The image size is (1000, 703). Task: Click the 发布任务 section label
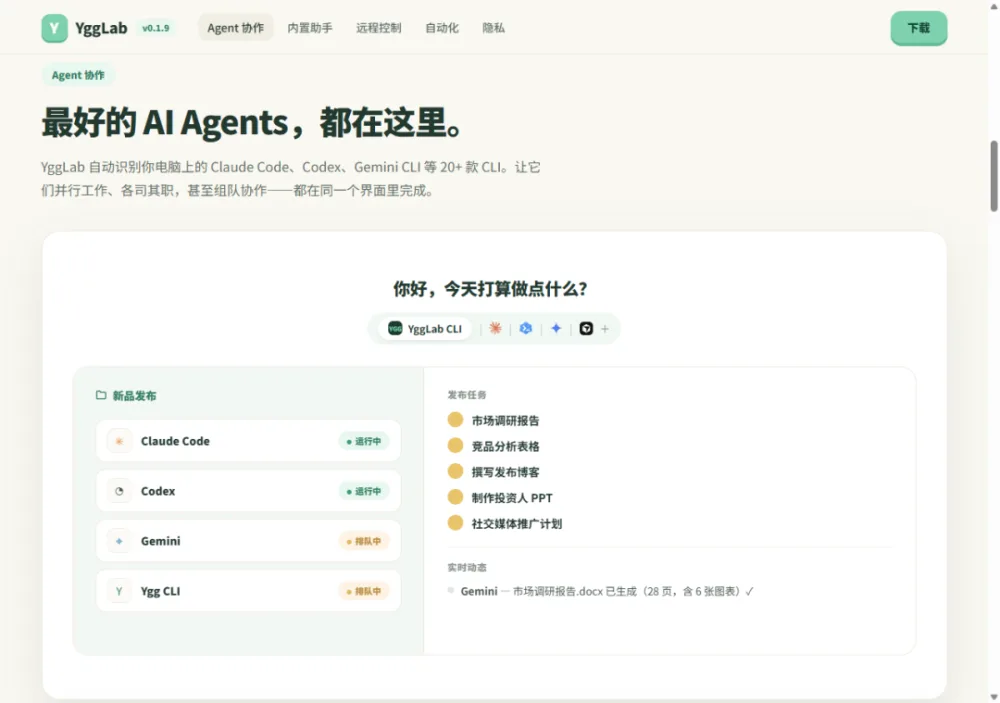coord(467,395)
